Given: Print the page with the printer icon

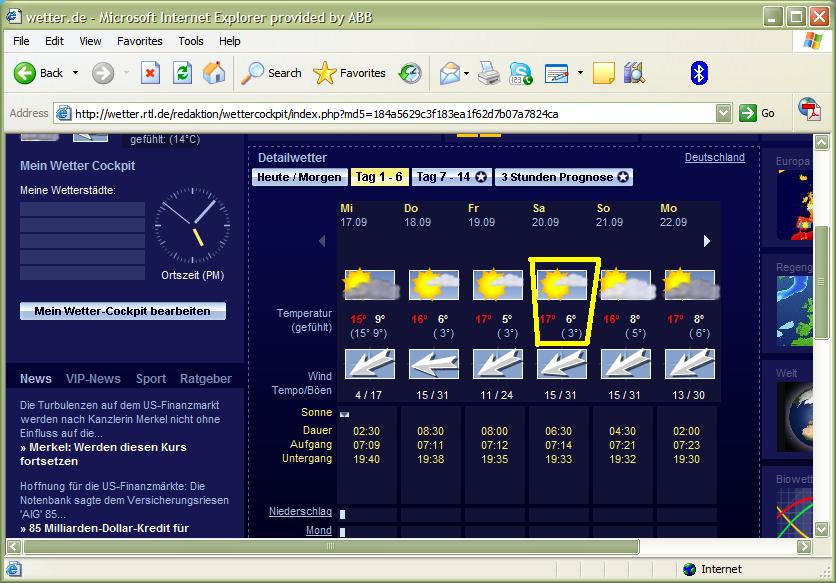Looking at the screenshot, I should click(488, 73).
